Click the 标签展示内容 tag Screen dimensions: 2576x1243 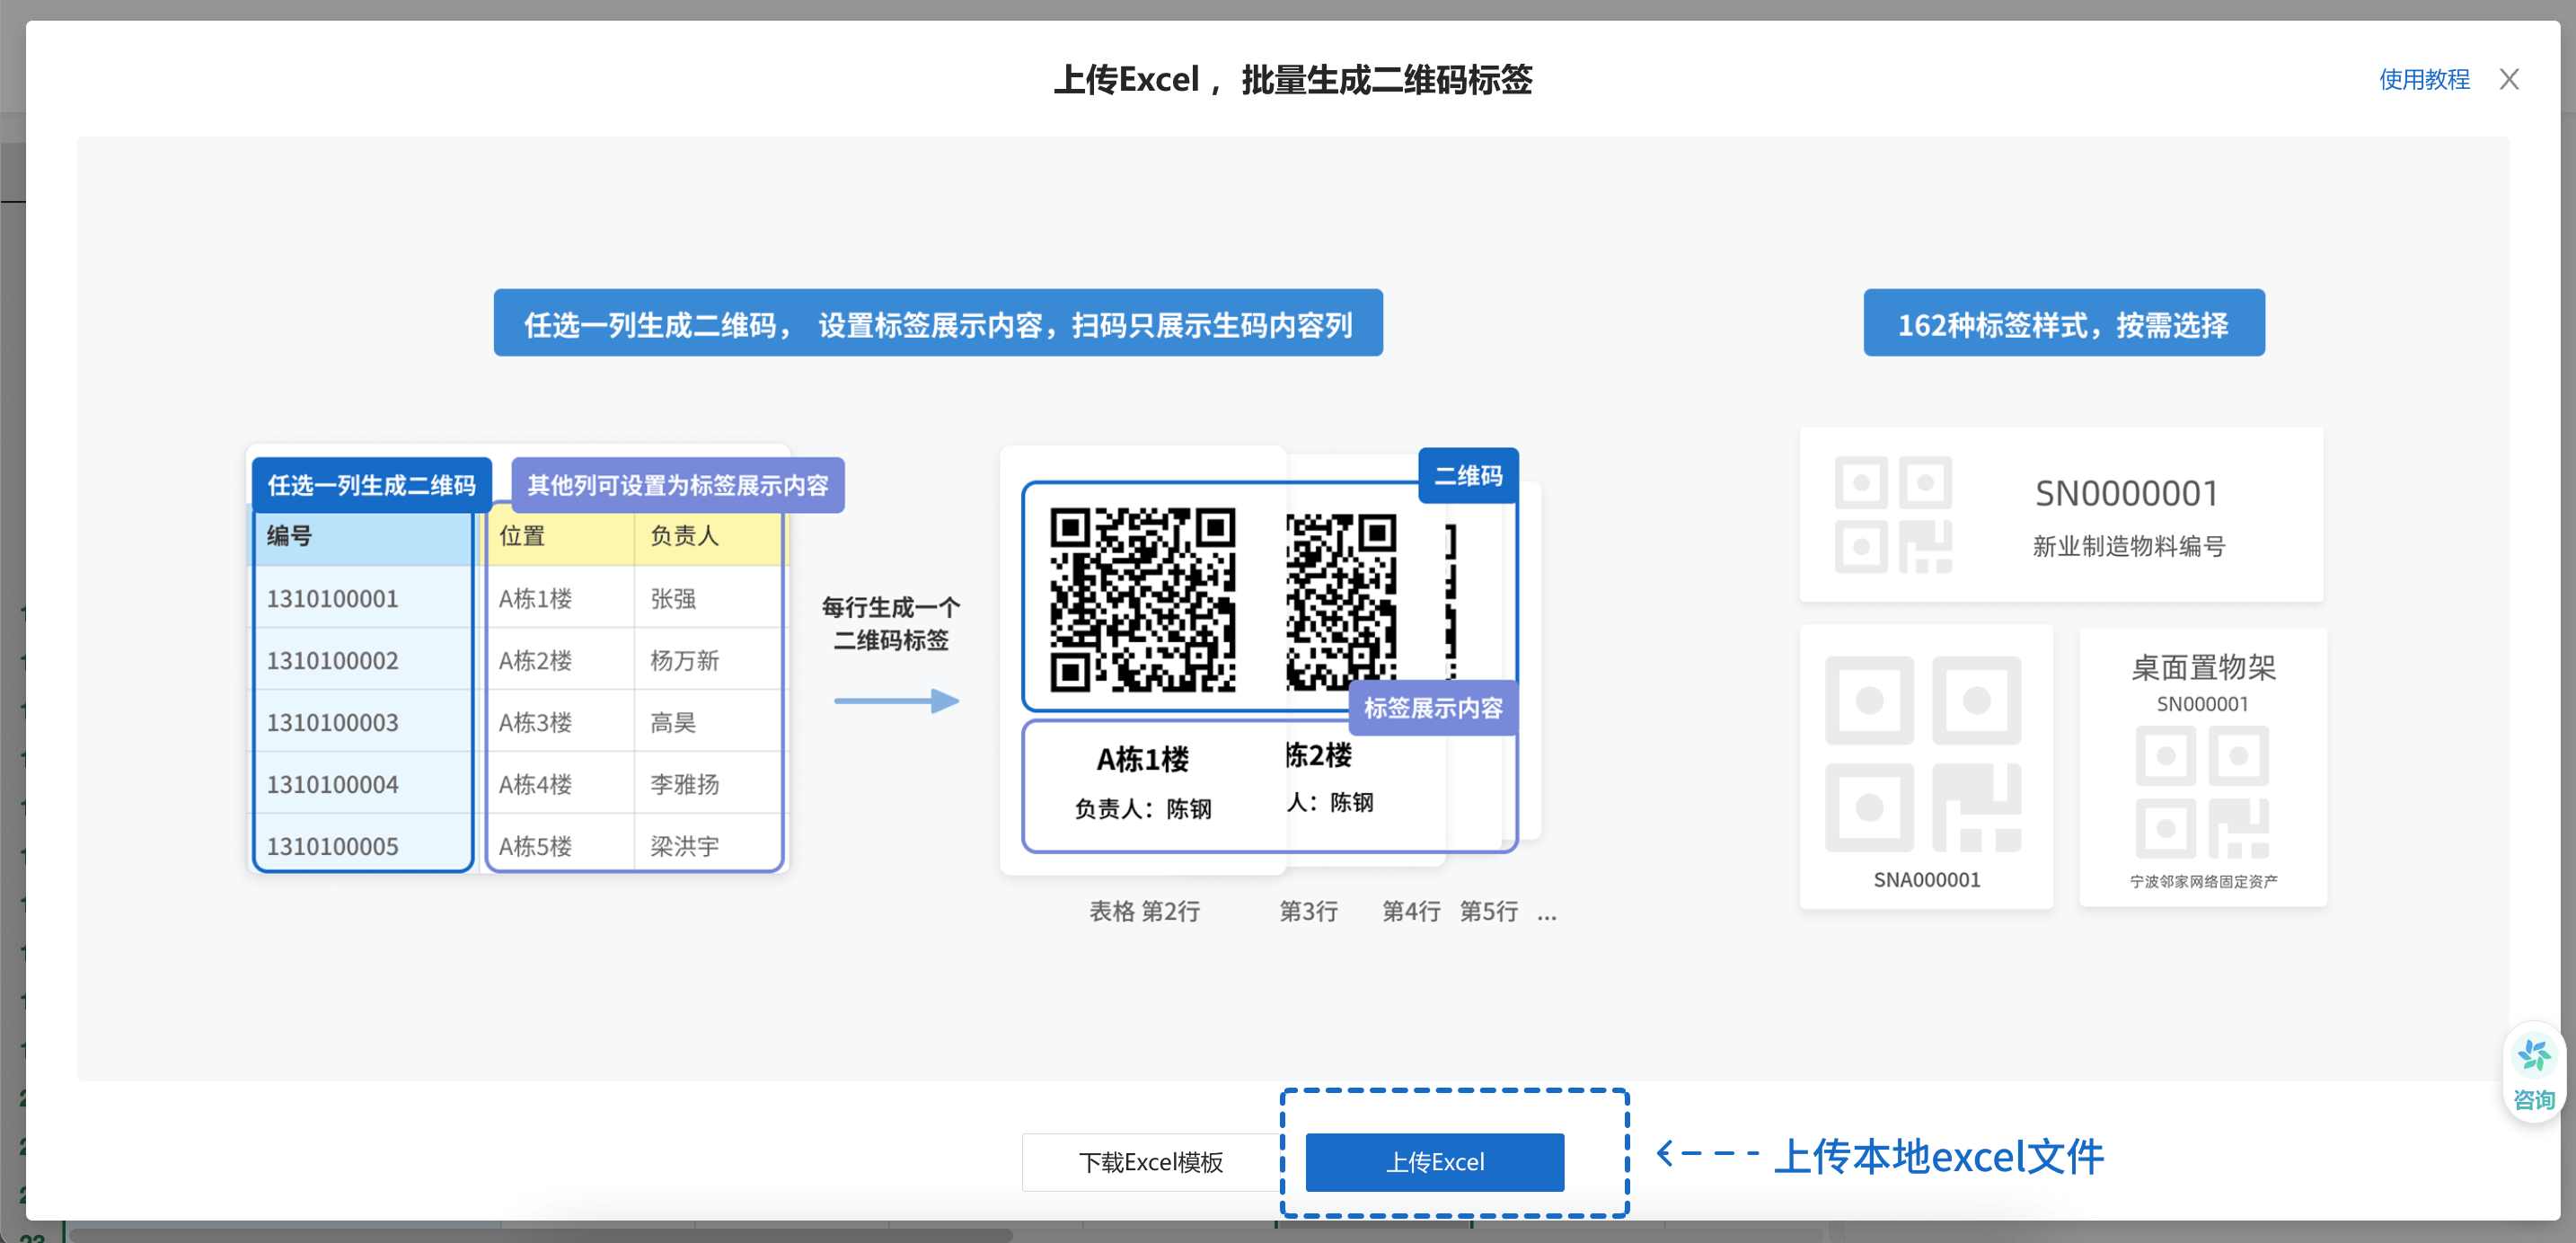pos(1433,708)
